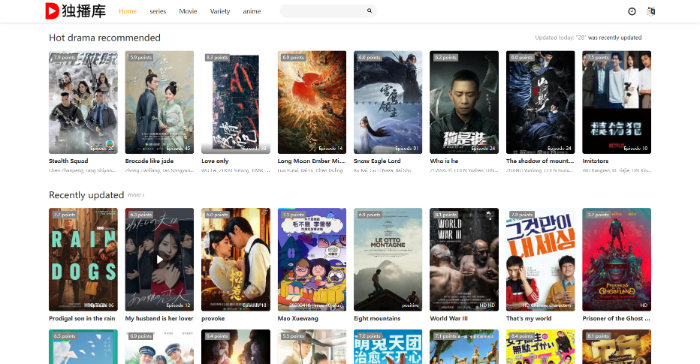Click the 'provoke' title link
The height and width of the screenshot is (364, 700).
(x=213, y=318)
